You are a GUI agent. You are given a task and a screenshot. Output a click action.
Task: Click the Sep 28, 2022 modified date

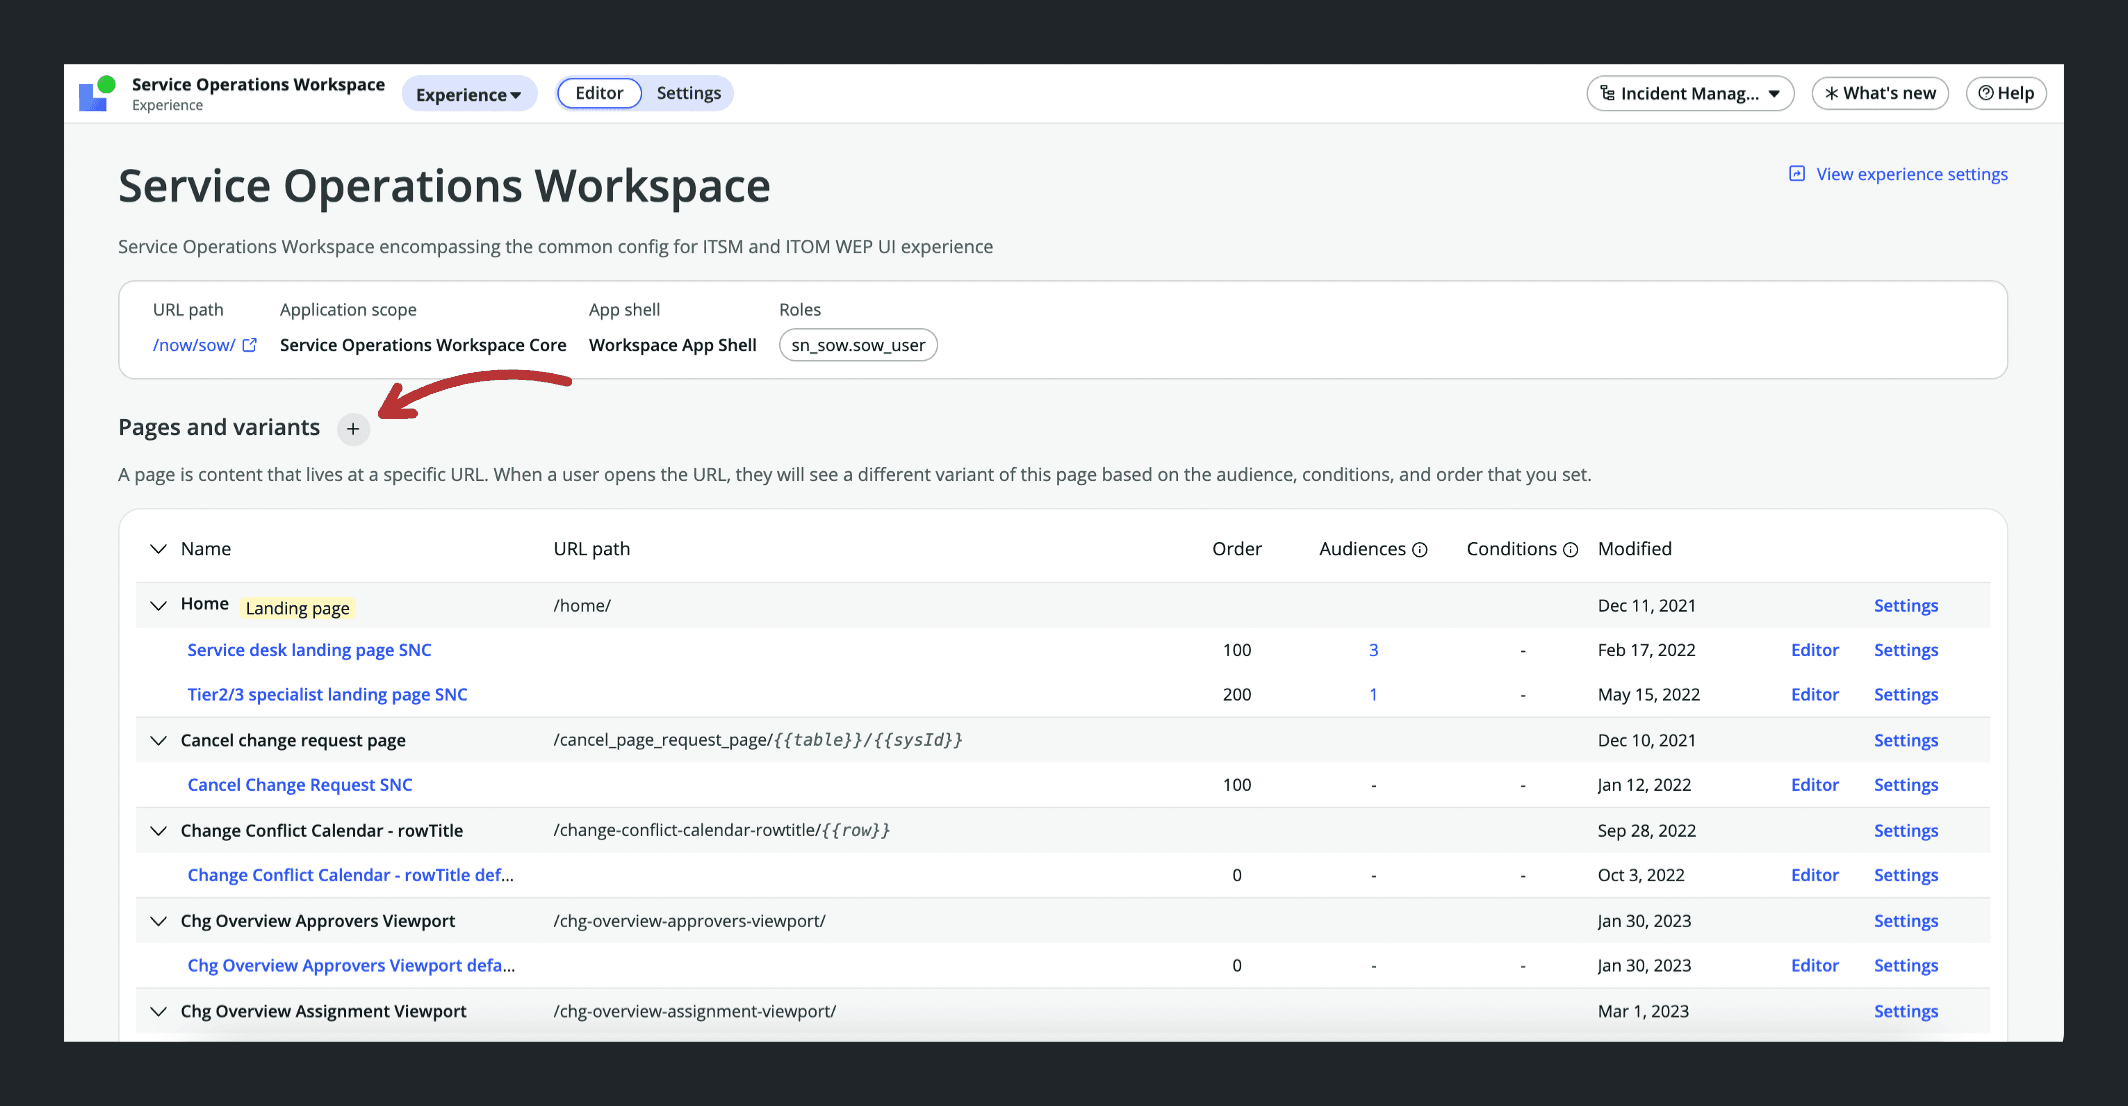pyautogui.click(x=1646, y=831)
